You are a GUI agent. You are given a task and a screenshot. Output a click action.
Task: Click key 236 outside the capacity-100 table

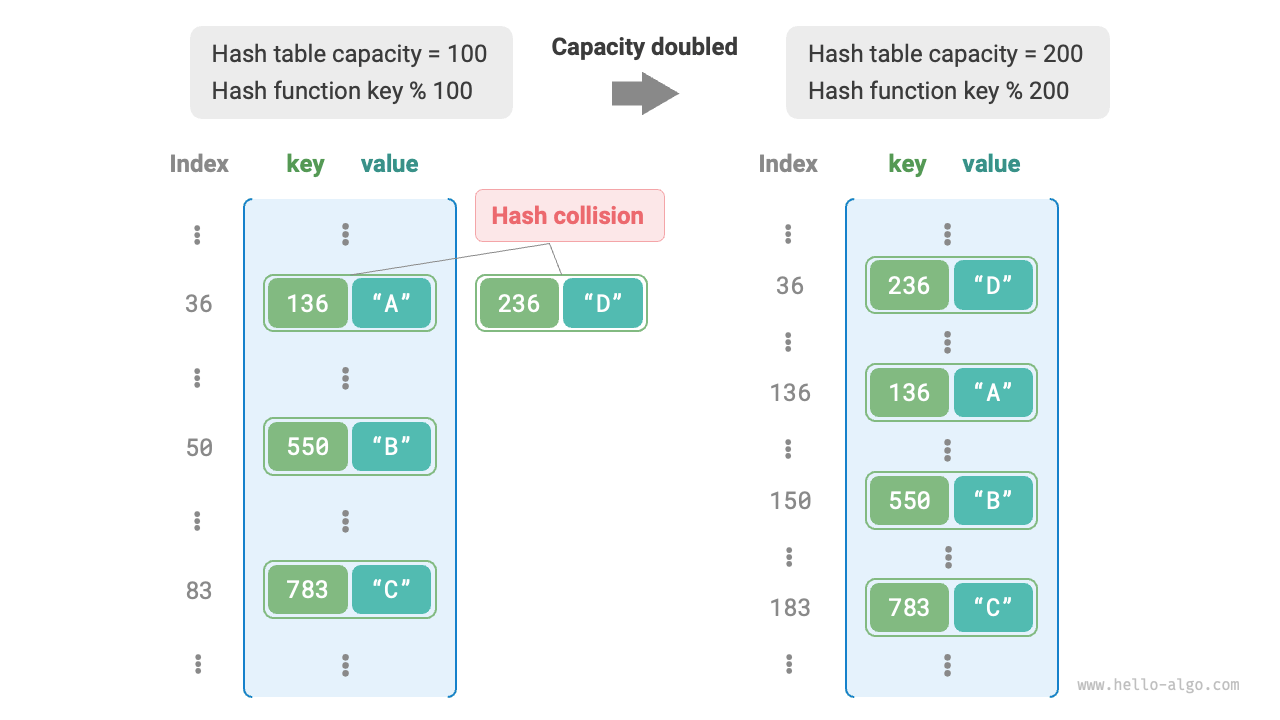[x=518, y=303]
